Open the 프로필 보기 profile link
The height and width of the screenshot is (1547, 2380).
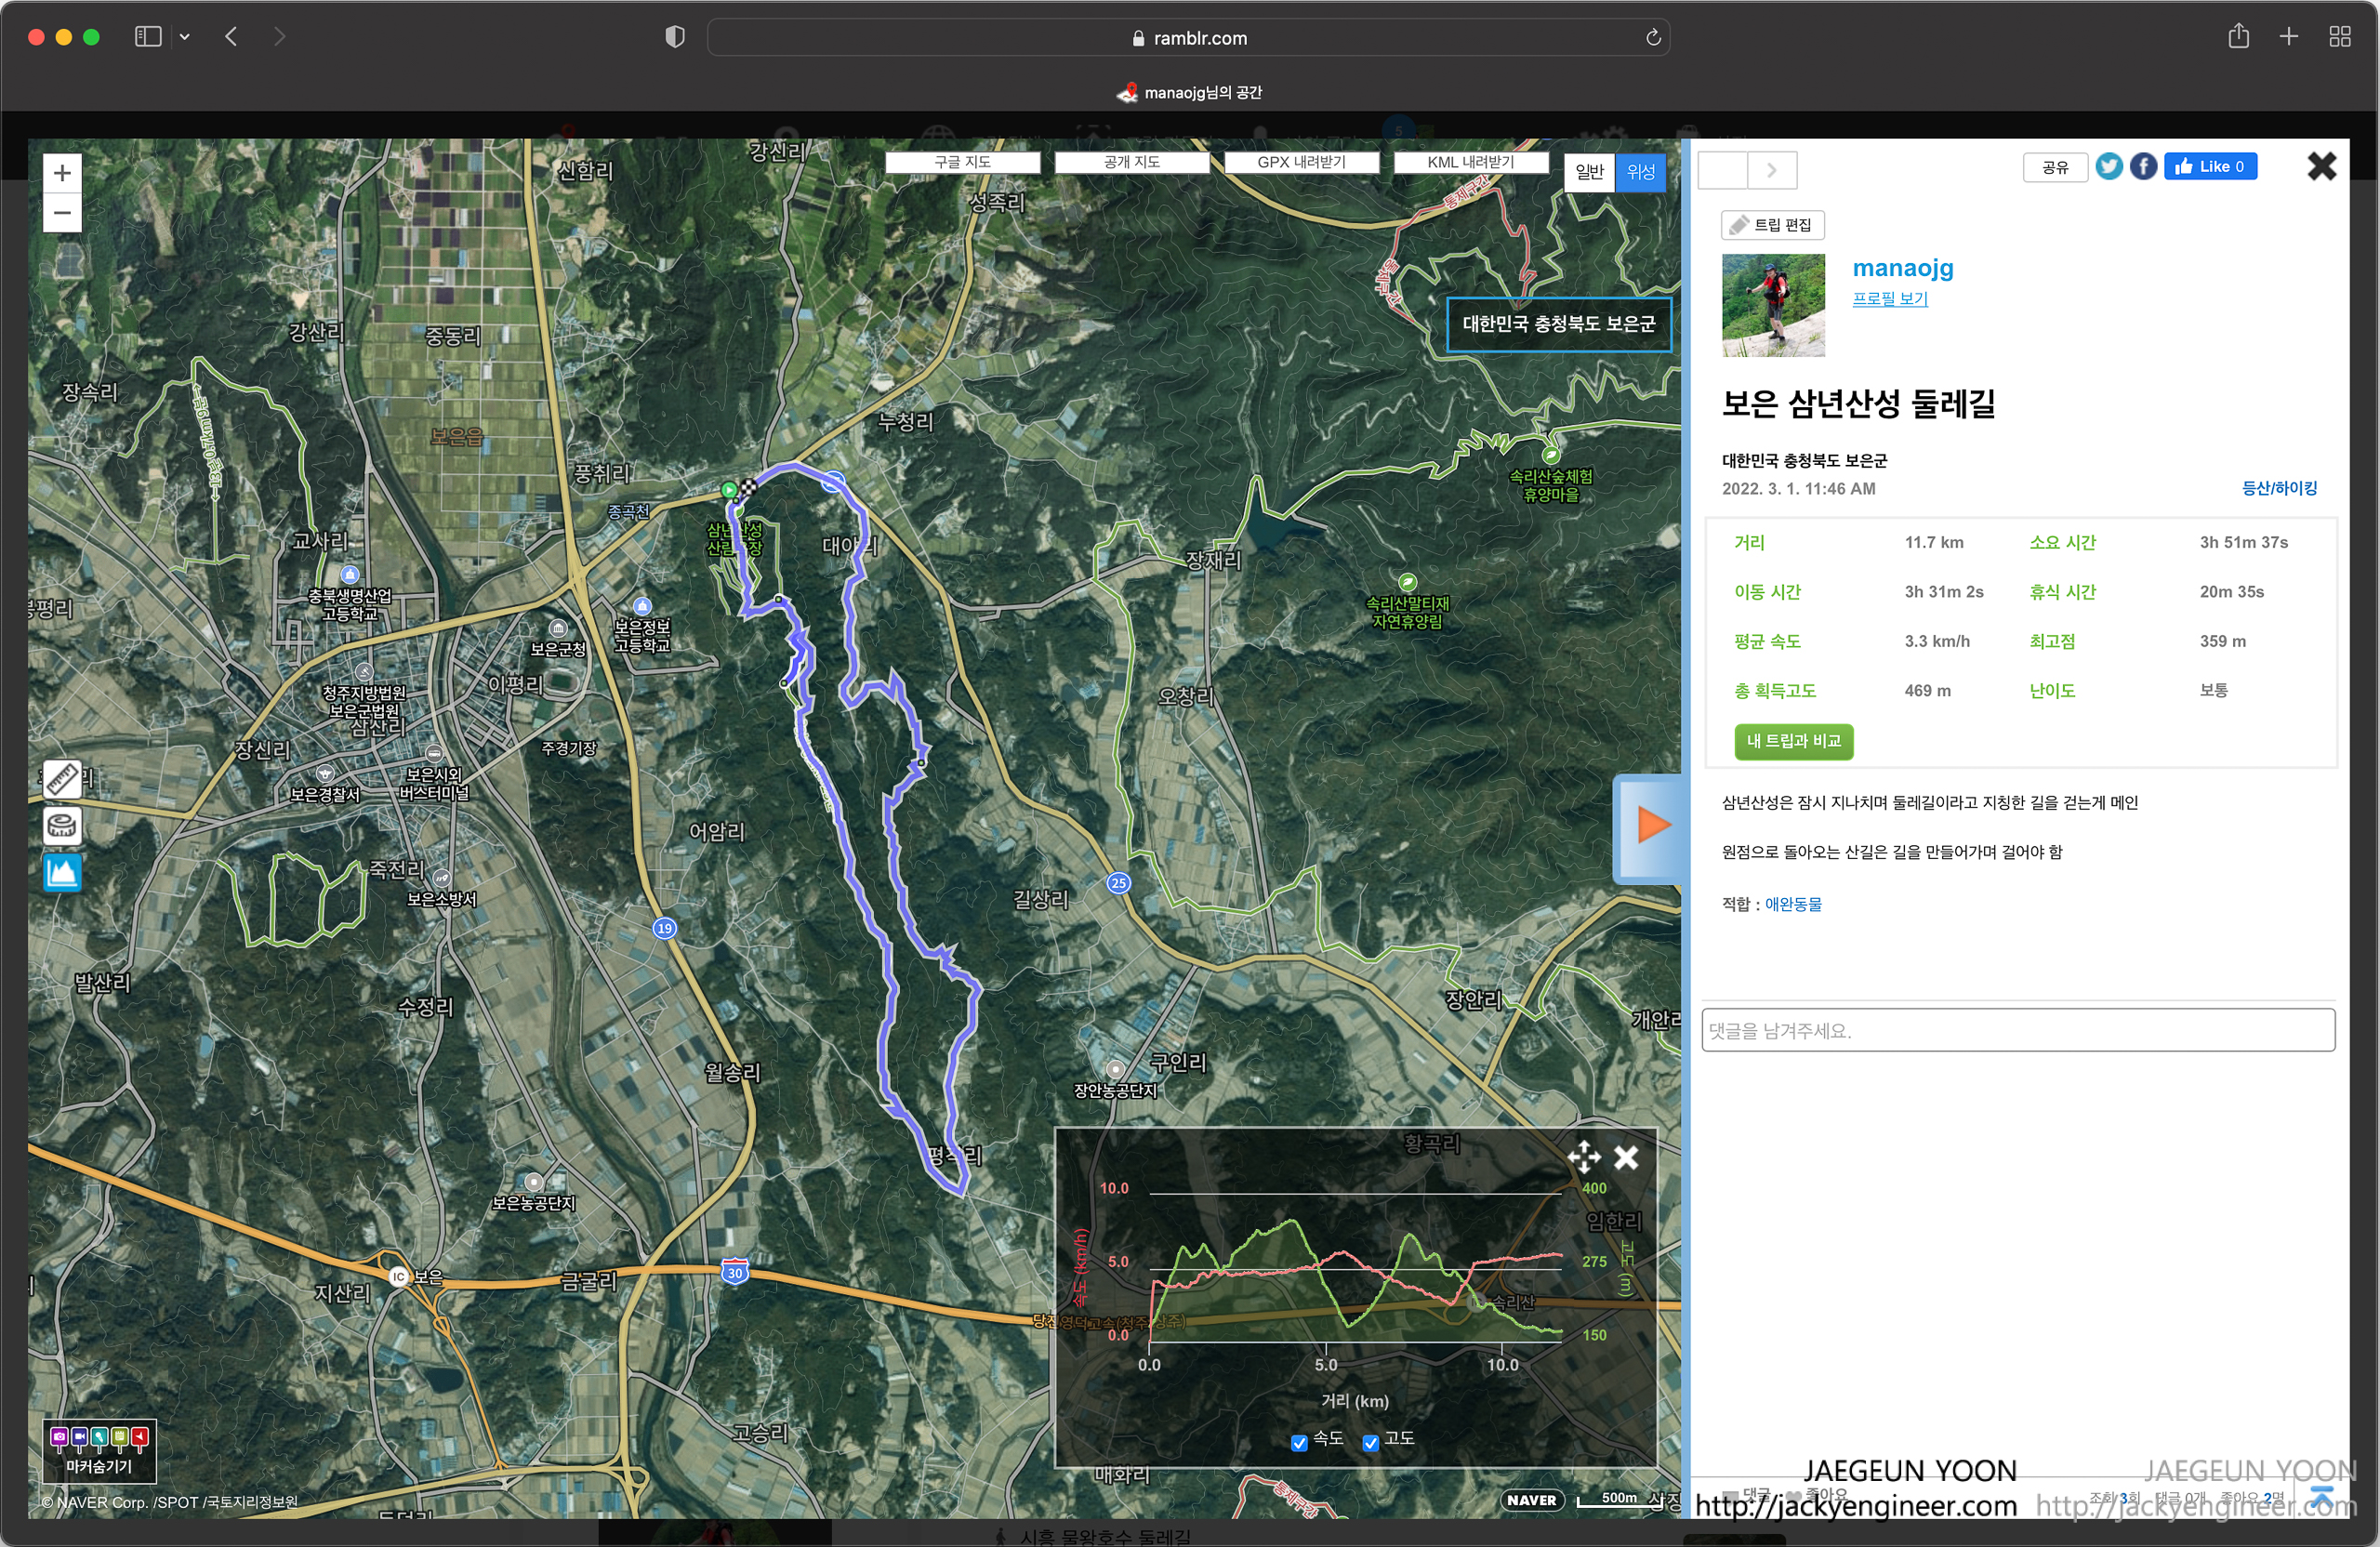point(1889,299)
